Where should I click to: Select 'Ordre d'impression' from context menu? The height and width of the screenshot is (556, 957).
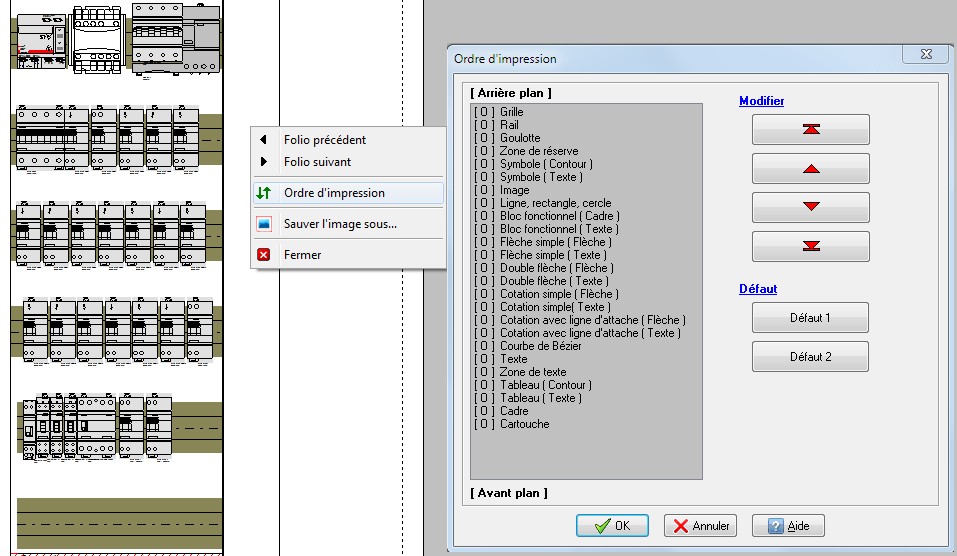click(334, 193)
